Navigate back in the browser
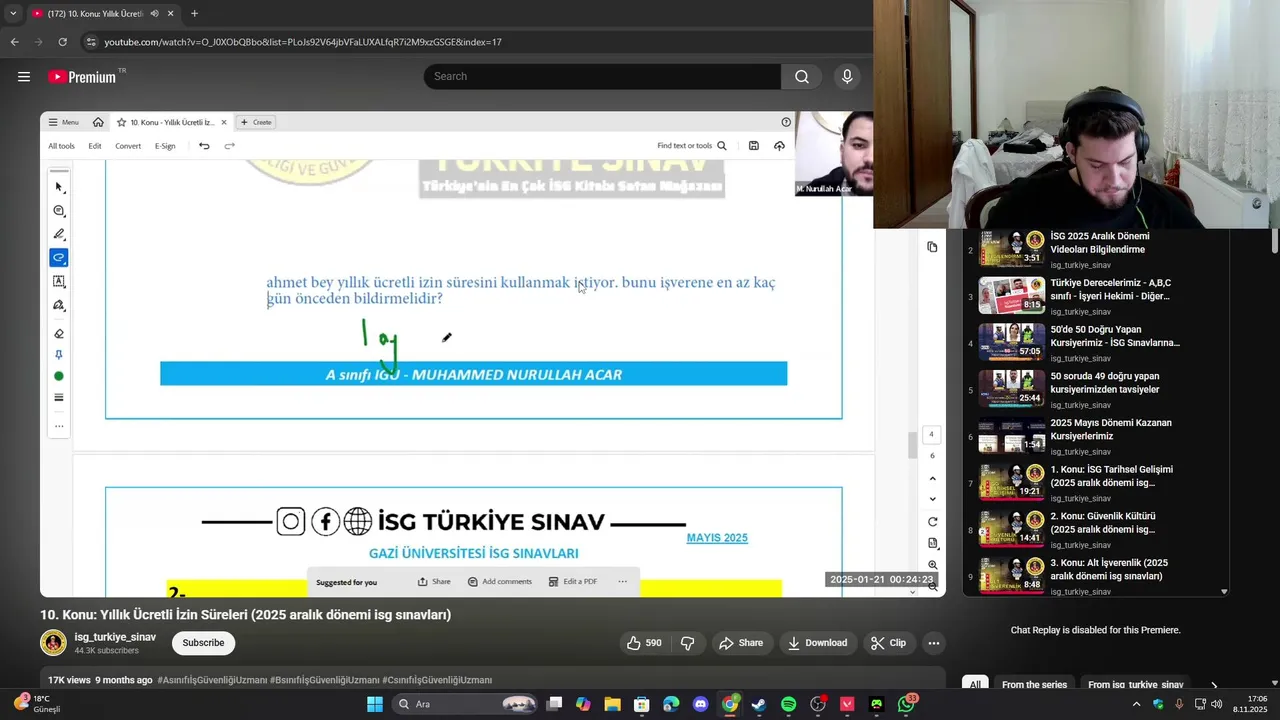The height and width of the screenshot is (720, 1280). pyautogui.click(x=14, y=42)
